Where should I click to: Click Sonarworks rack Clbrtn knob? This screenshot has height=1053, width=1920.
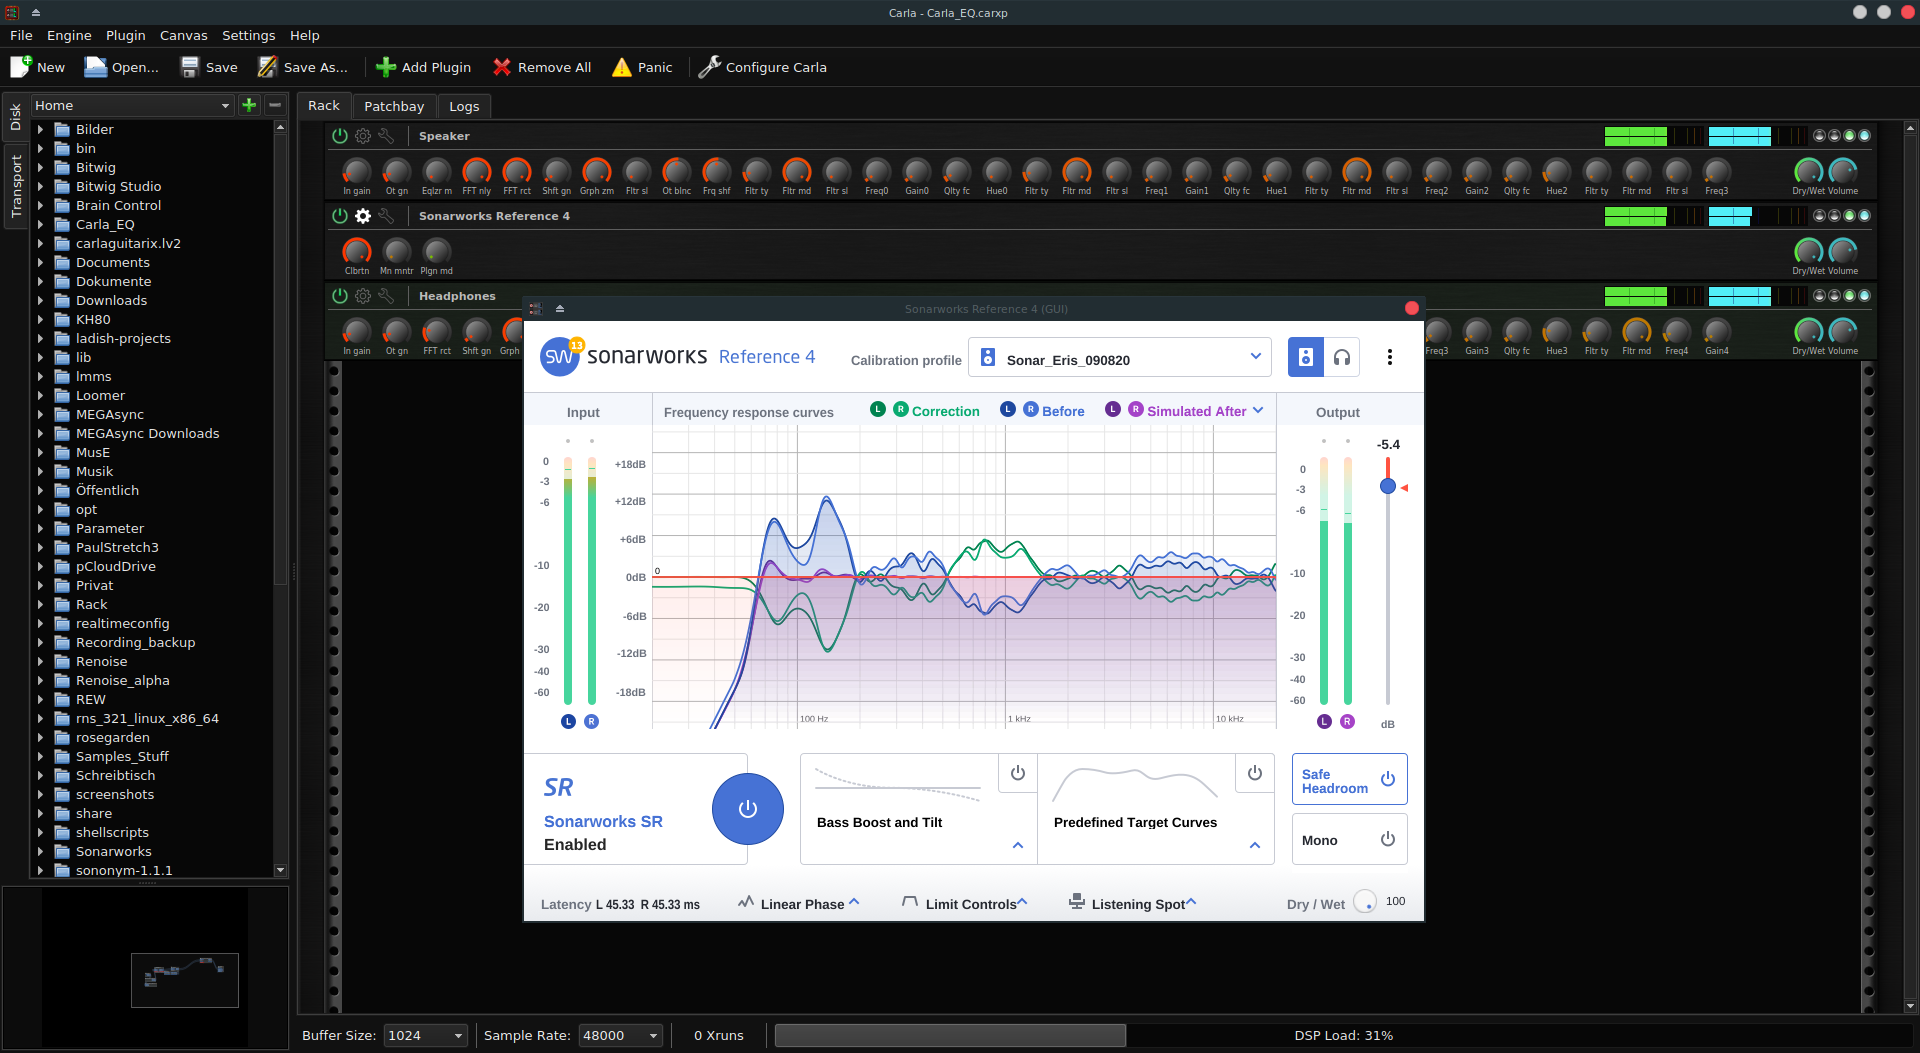[357, 252]
